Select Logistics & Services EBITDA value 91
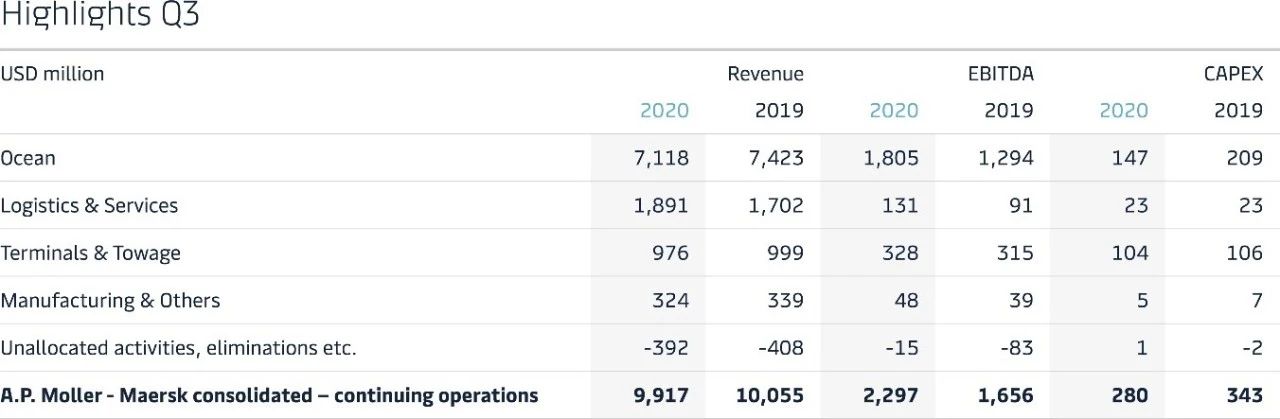Screen dimensions: 1280x419 click(1022, 205)
